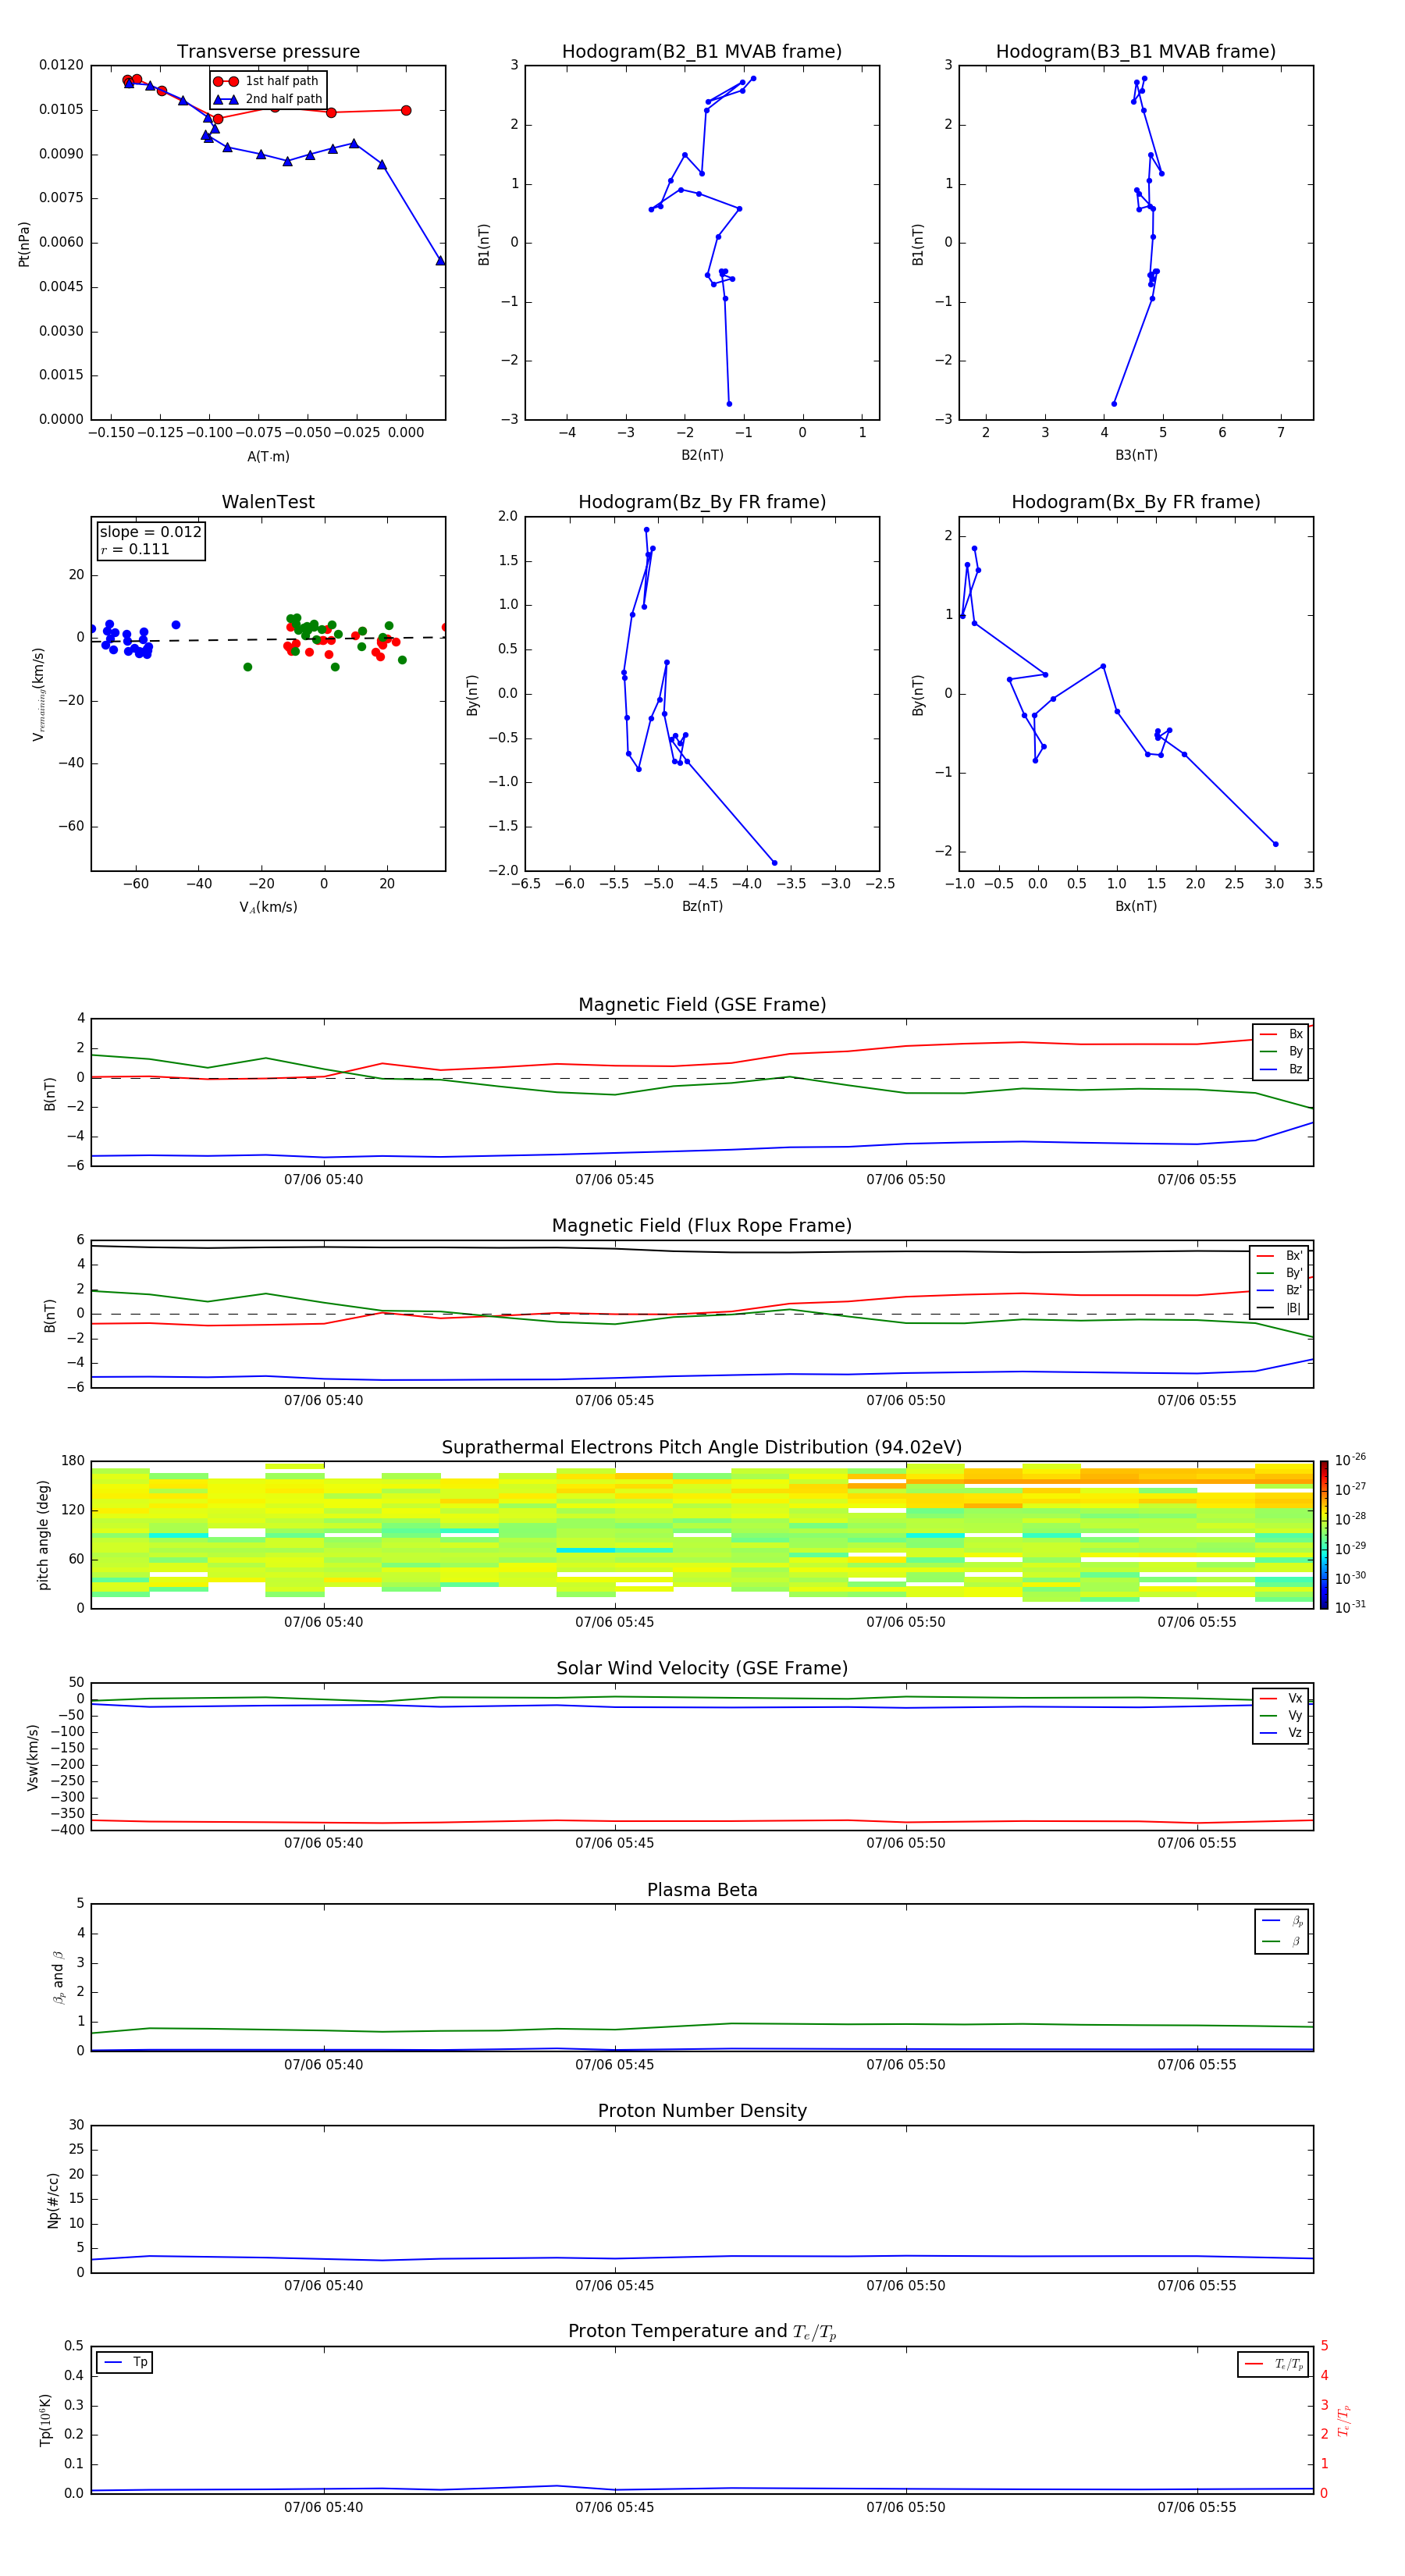Select the 'Magnetic Field (GSE Frame)' title
This screenshot has width=1405, height=2576.
tap(702, 1004)
